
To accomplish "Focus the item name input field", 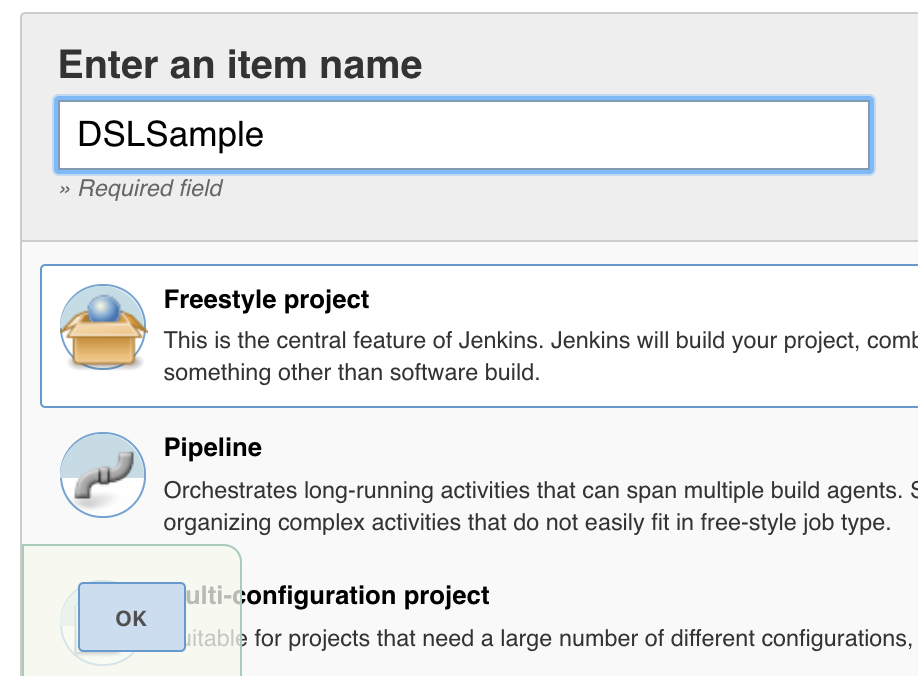I will point(560,134).
